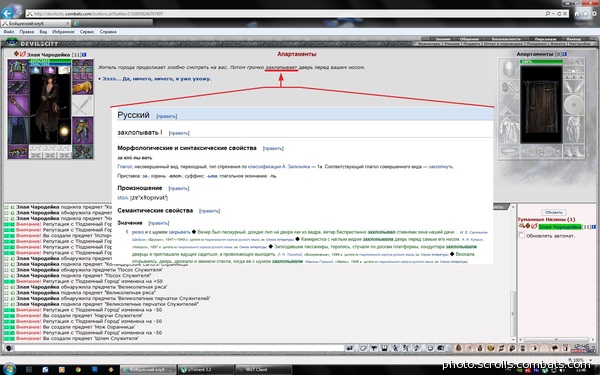The height and width of the screenshot is (375, 600).
Task: Open the smileys icon in chat toolbar
Action: click(430, 348)
